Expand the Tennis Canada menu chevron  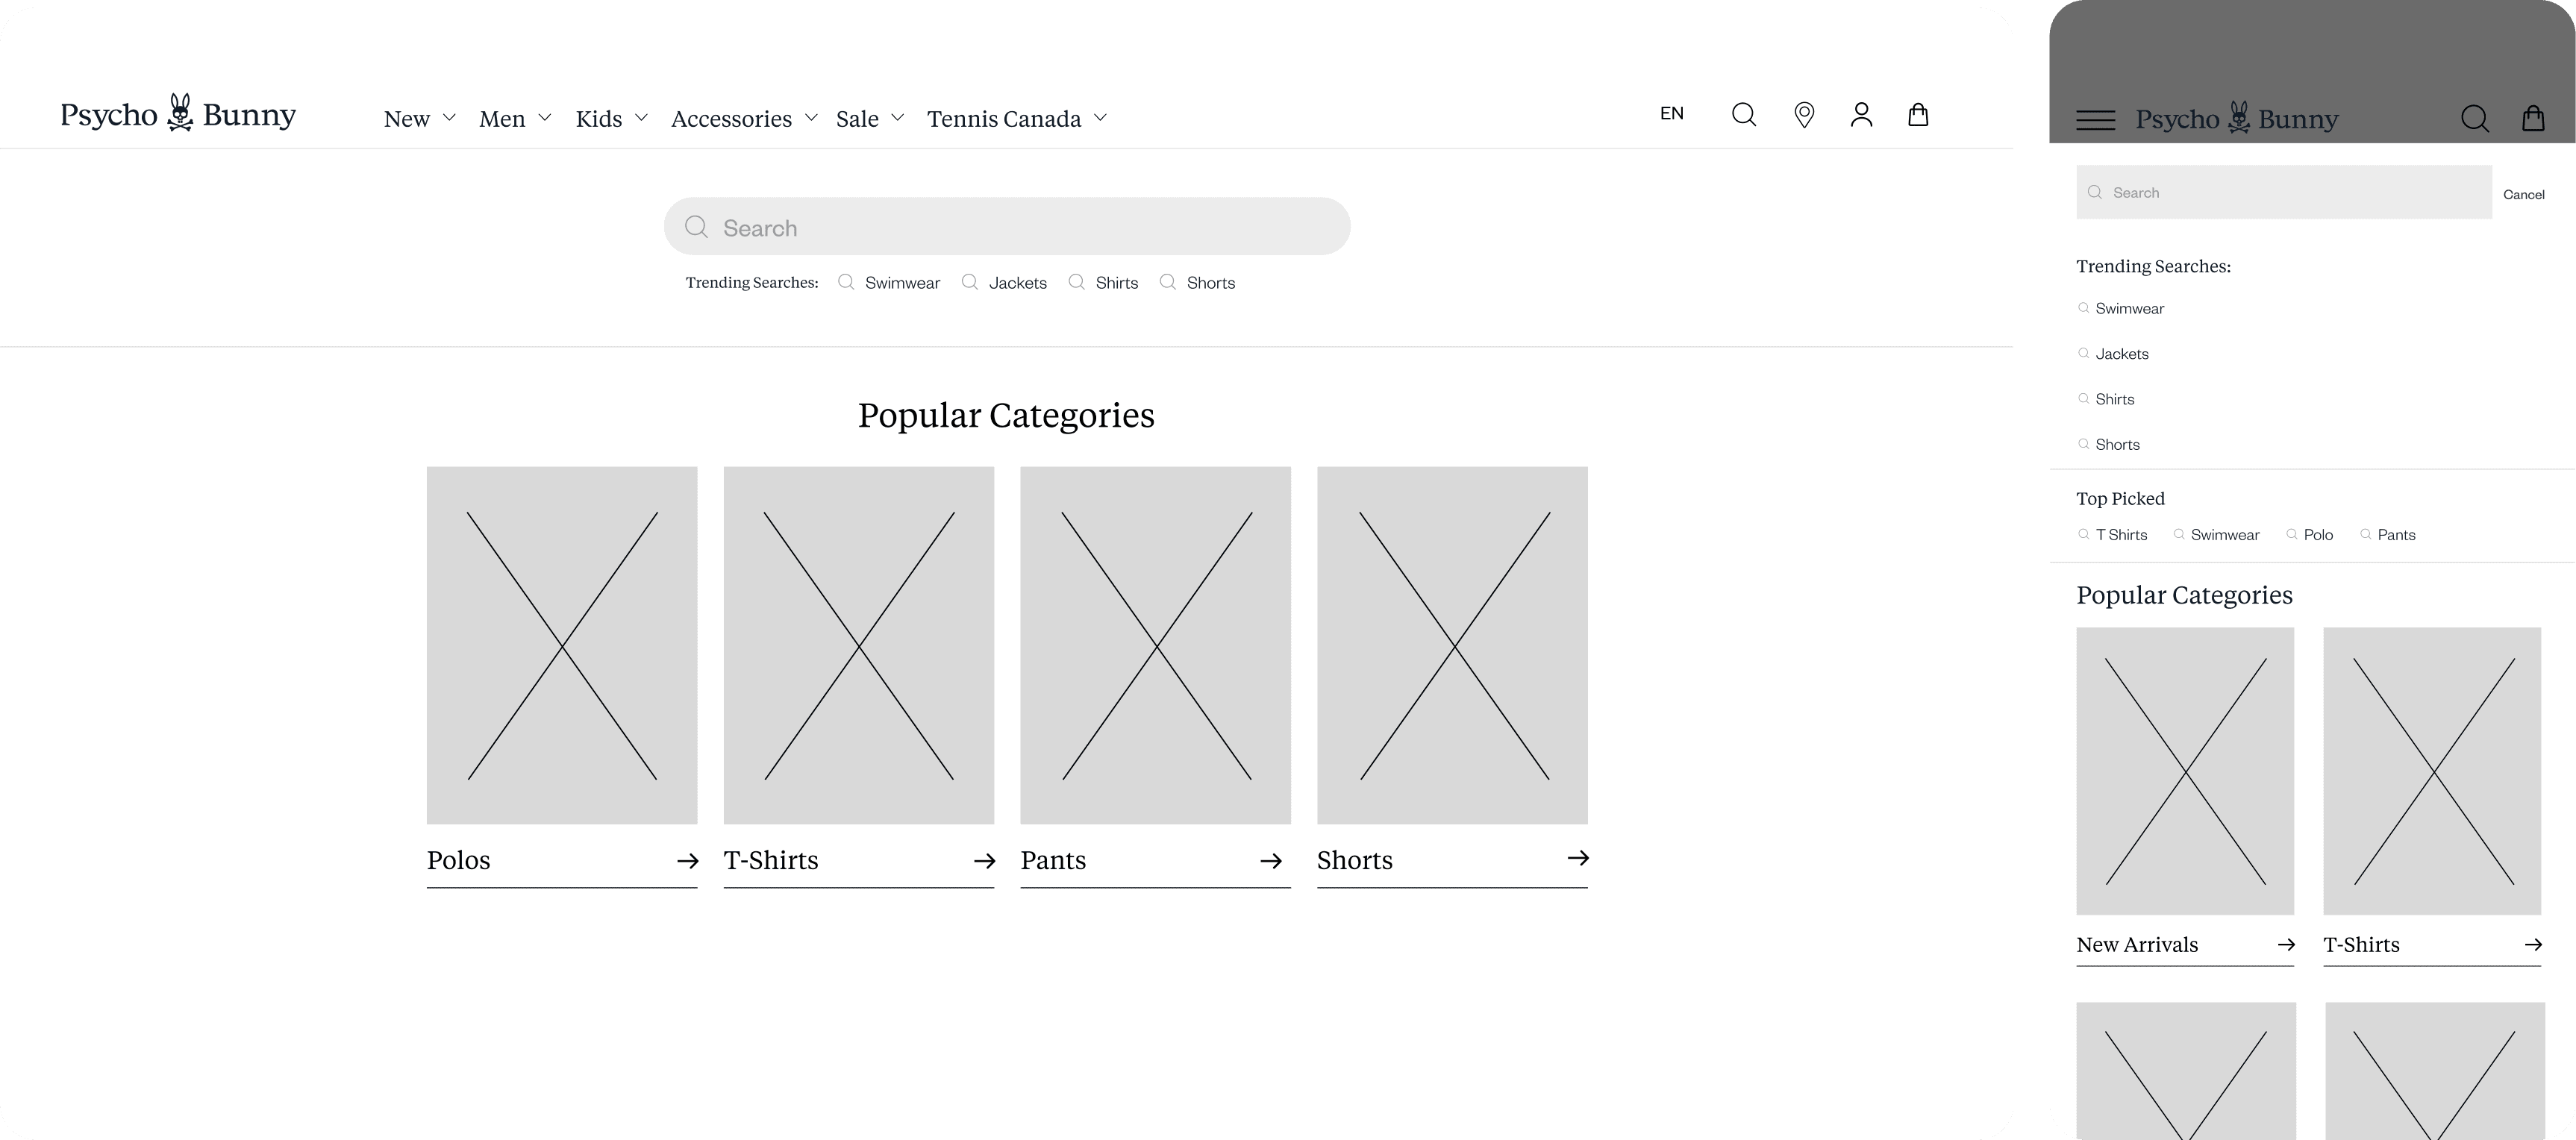pyautogui.click(x=1100, y=118)
